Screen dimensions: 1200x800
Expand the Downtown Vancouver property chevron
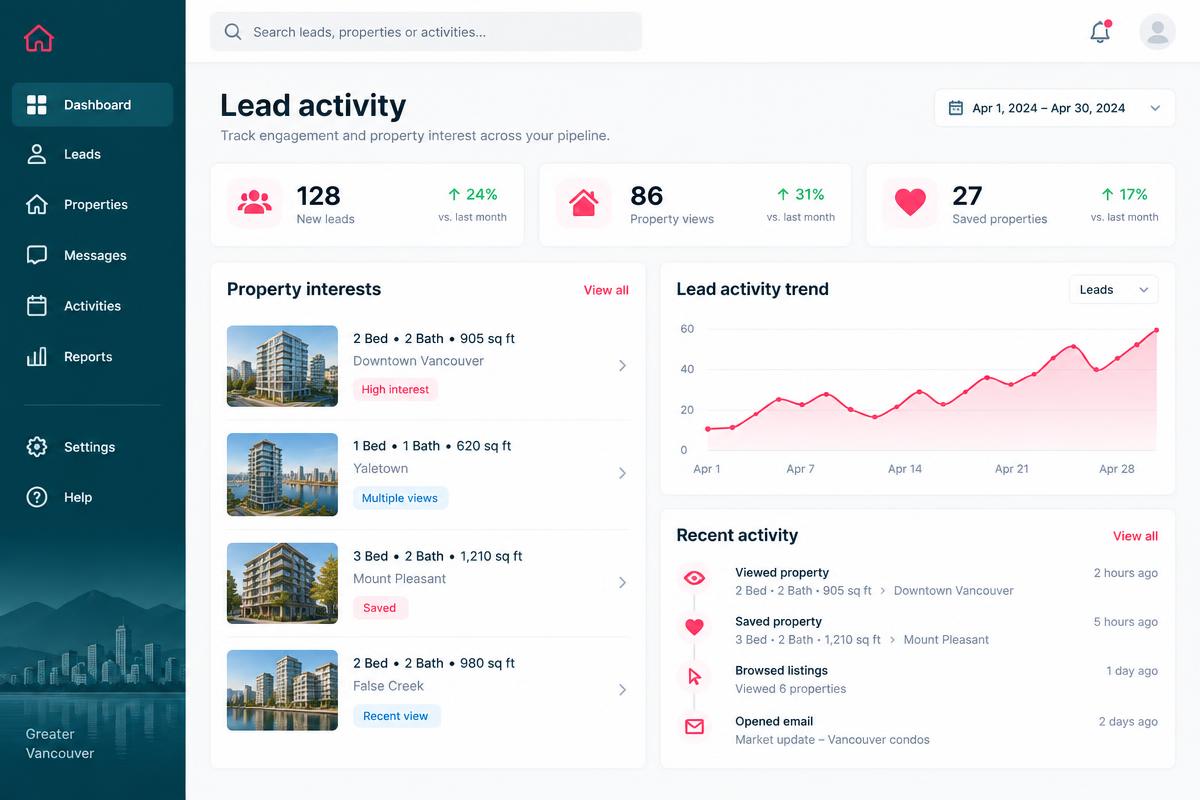(x=622, y=366)
